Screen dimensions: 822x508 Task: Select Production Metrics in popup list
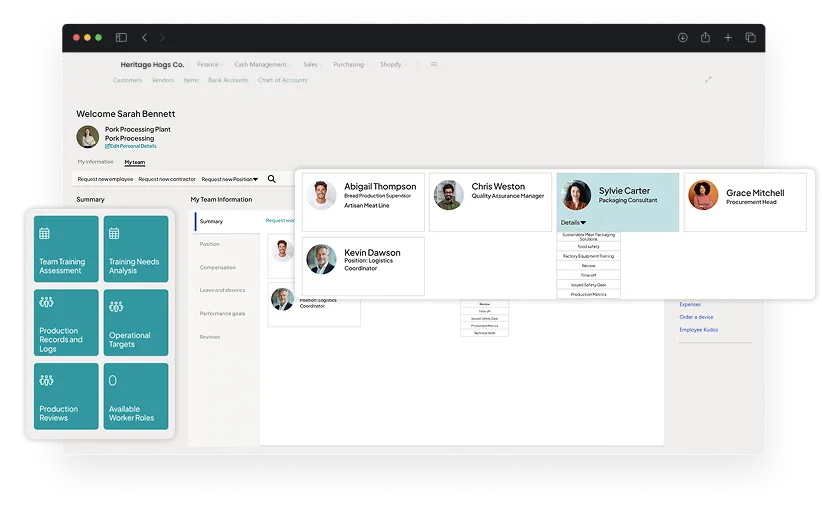tap(589, 295)
